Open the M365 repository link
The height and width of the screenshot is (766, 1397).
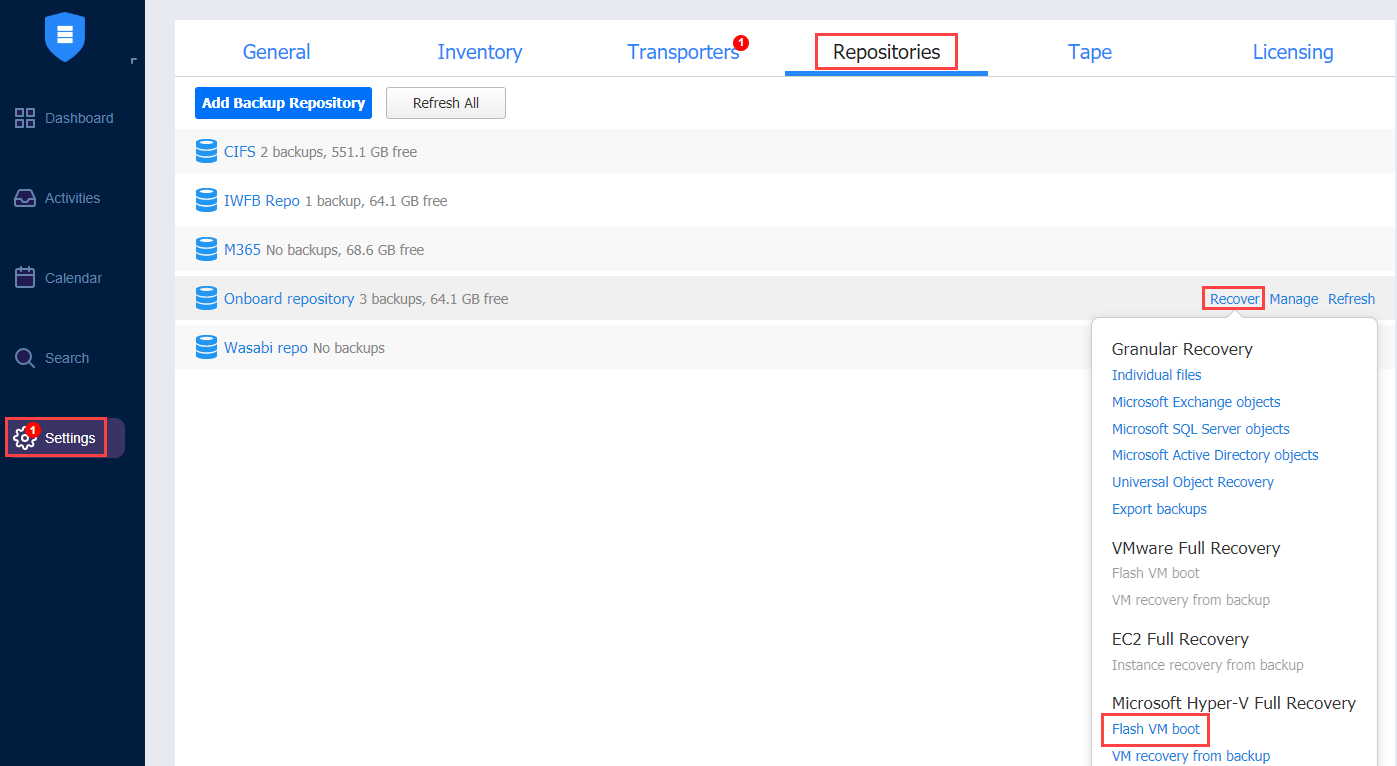(x=242, y=250)
